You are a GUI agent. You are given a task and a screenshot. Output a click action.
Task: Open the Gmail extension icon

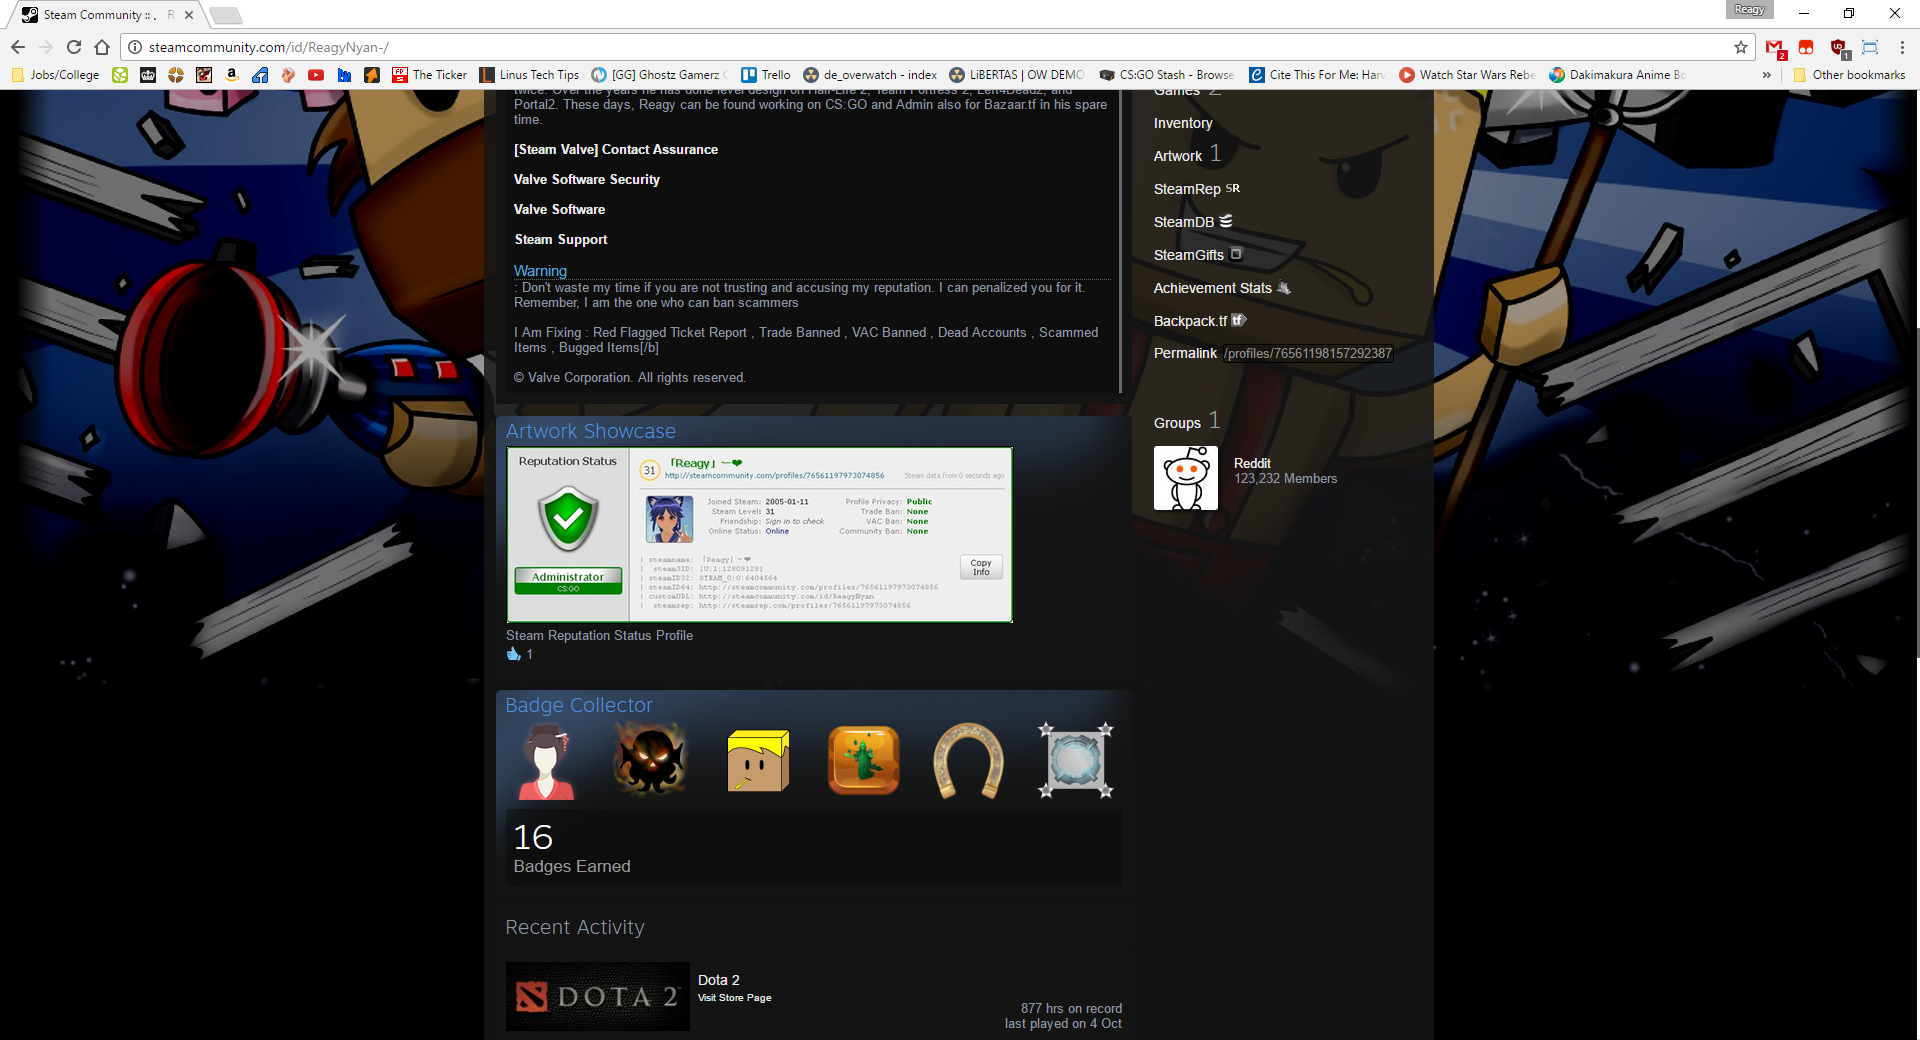[x=1775, y=47]
